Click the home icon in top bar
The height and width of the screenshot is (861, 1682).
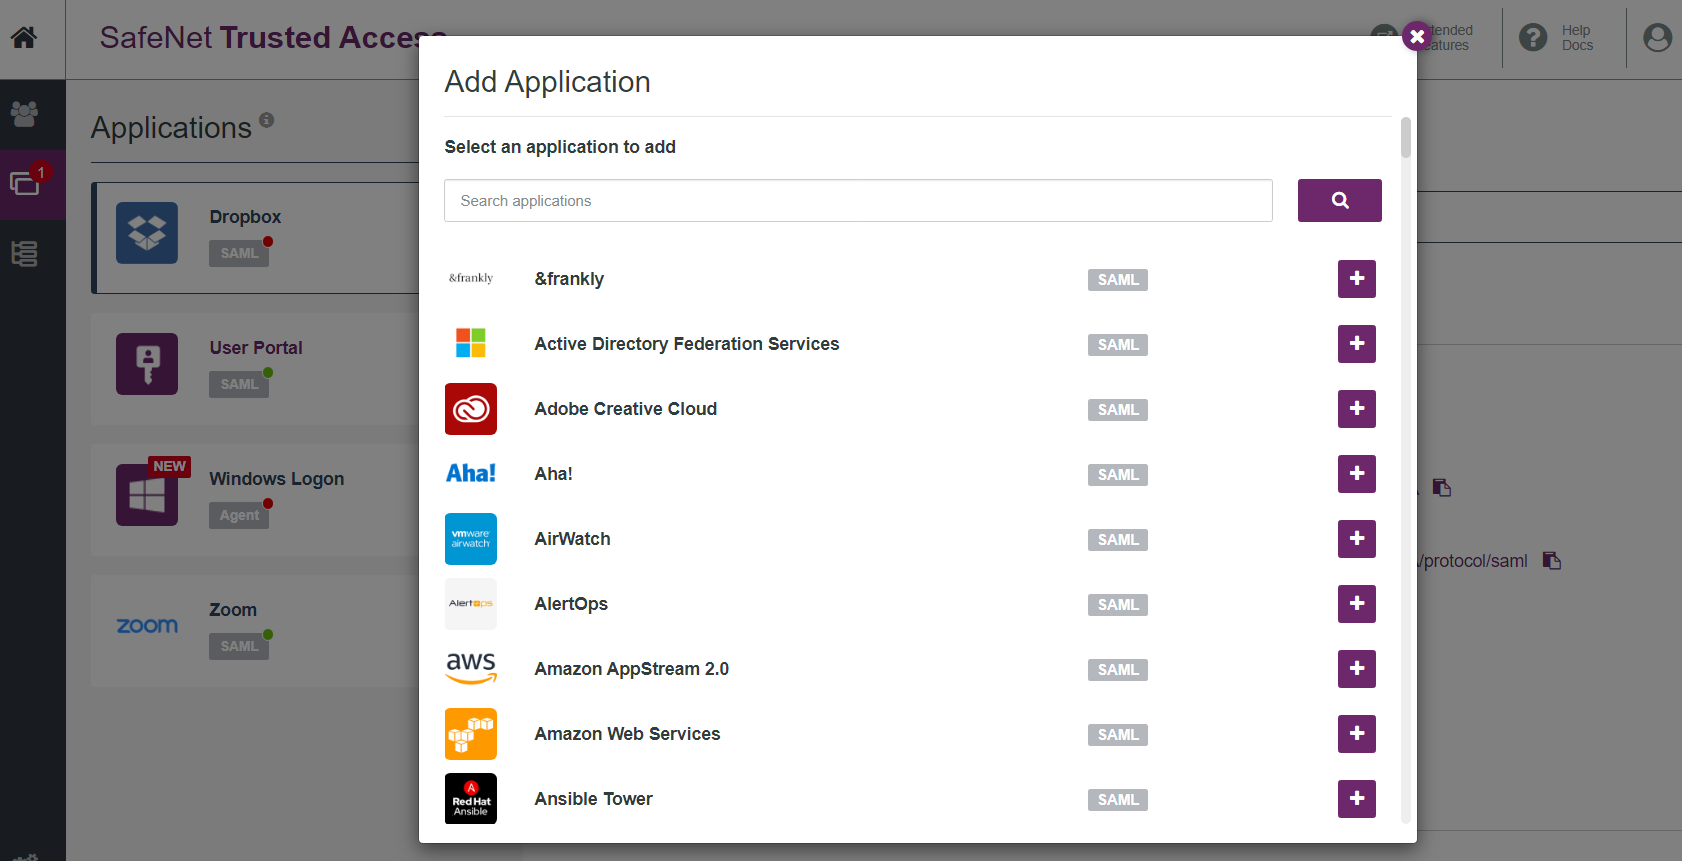click(24, 38)
